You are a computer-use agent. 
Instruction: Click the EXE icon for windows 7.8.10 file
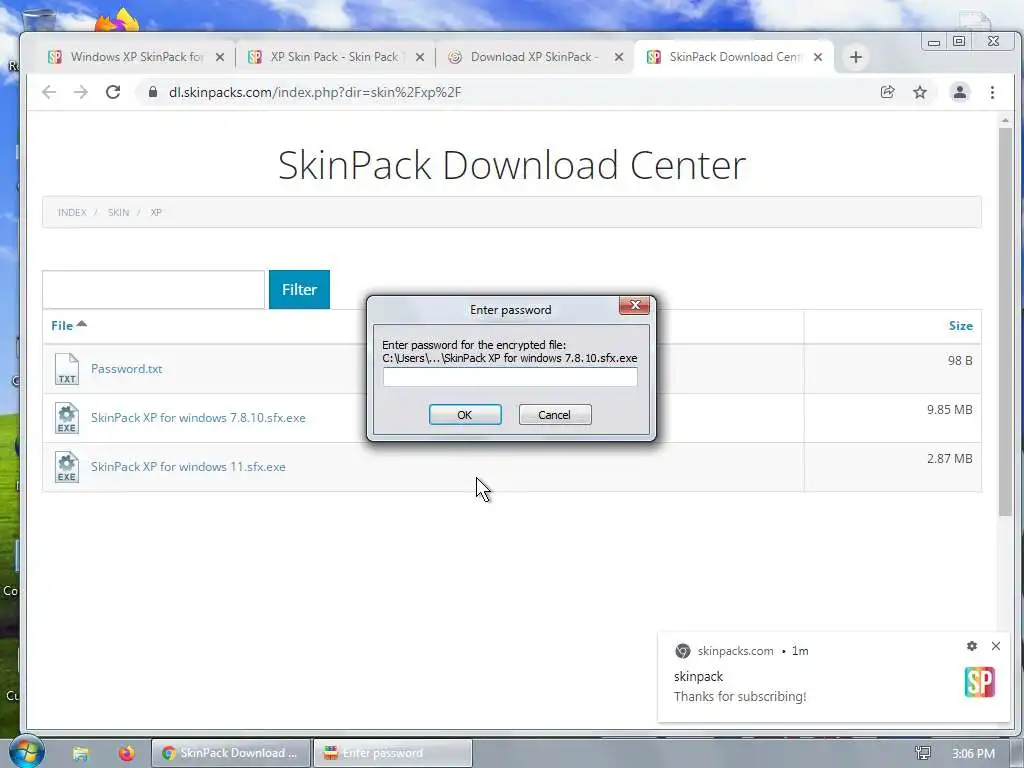click(67, 418)
